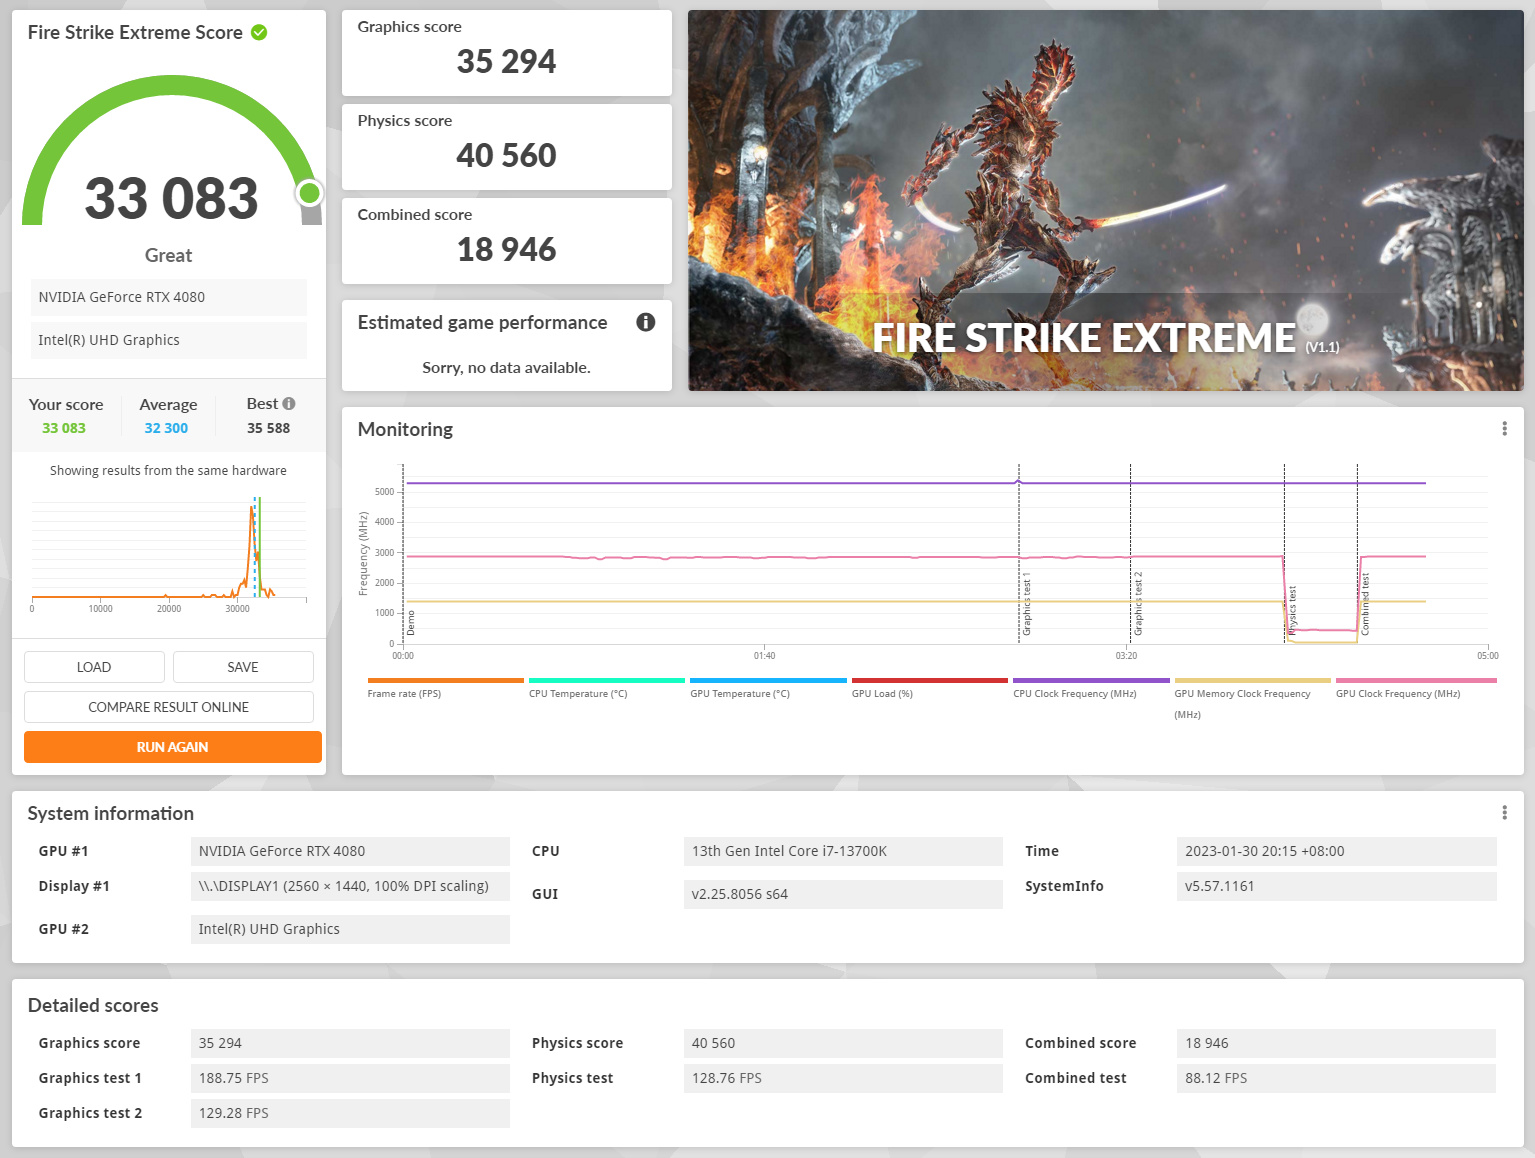Click the Showing results from the same hardware text
The image size is (1535, 1158).
point(168,470)
